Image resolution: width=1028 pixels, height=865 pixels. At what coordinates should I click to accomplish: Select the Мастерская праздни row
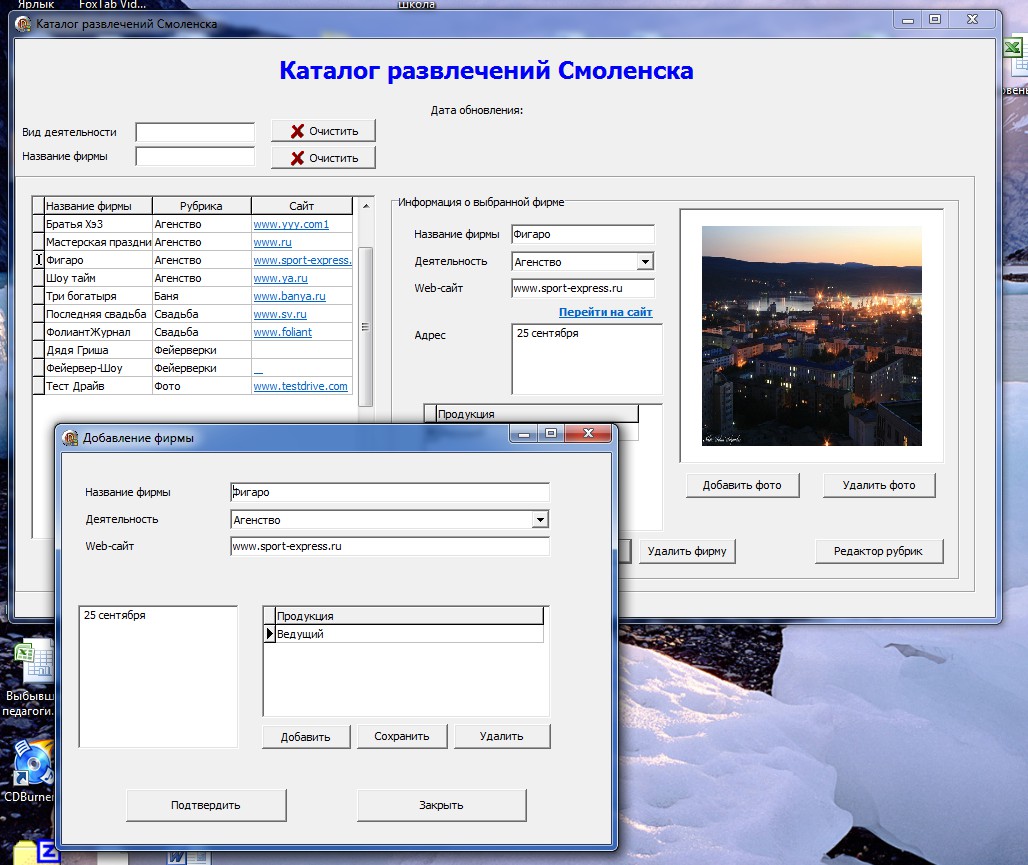(x=192, y=242)
